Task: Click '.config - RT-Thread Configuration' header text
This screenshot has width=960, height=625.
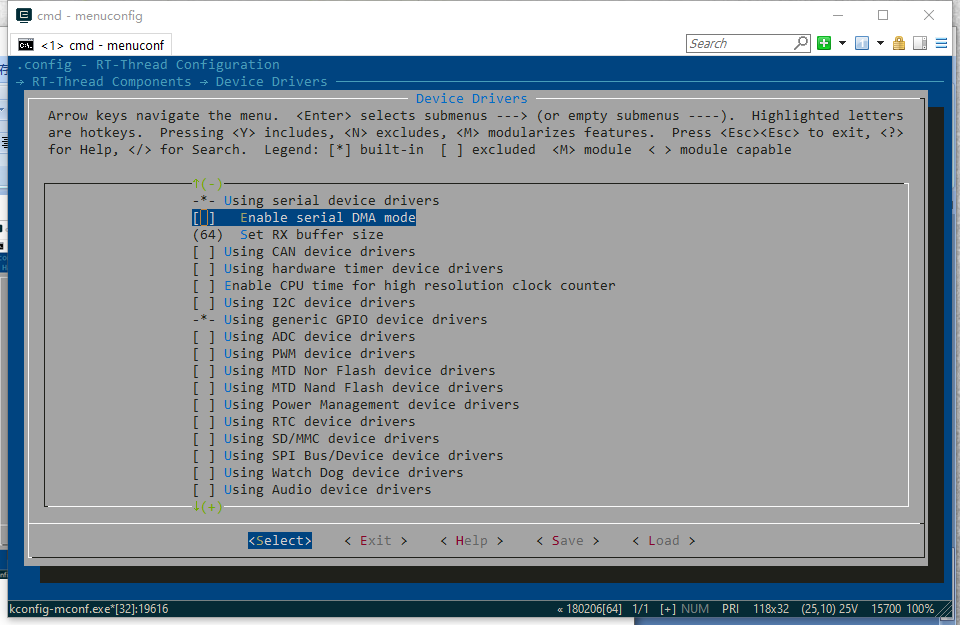Action: coord(148,64)
